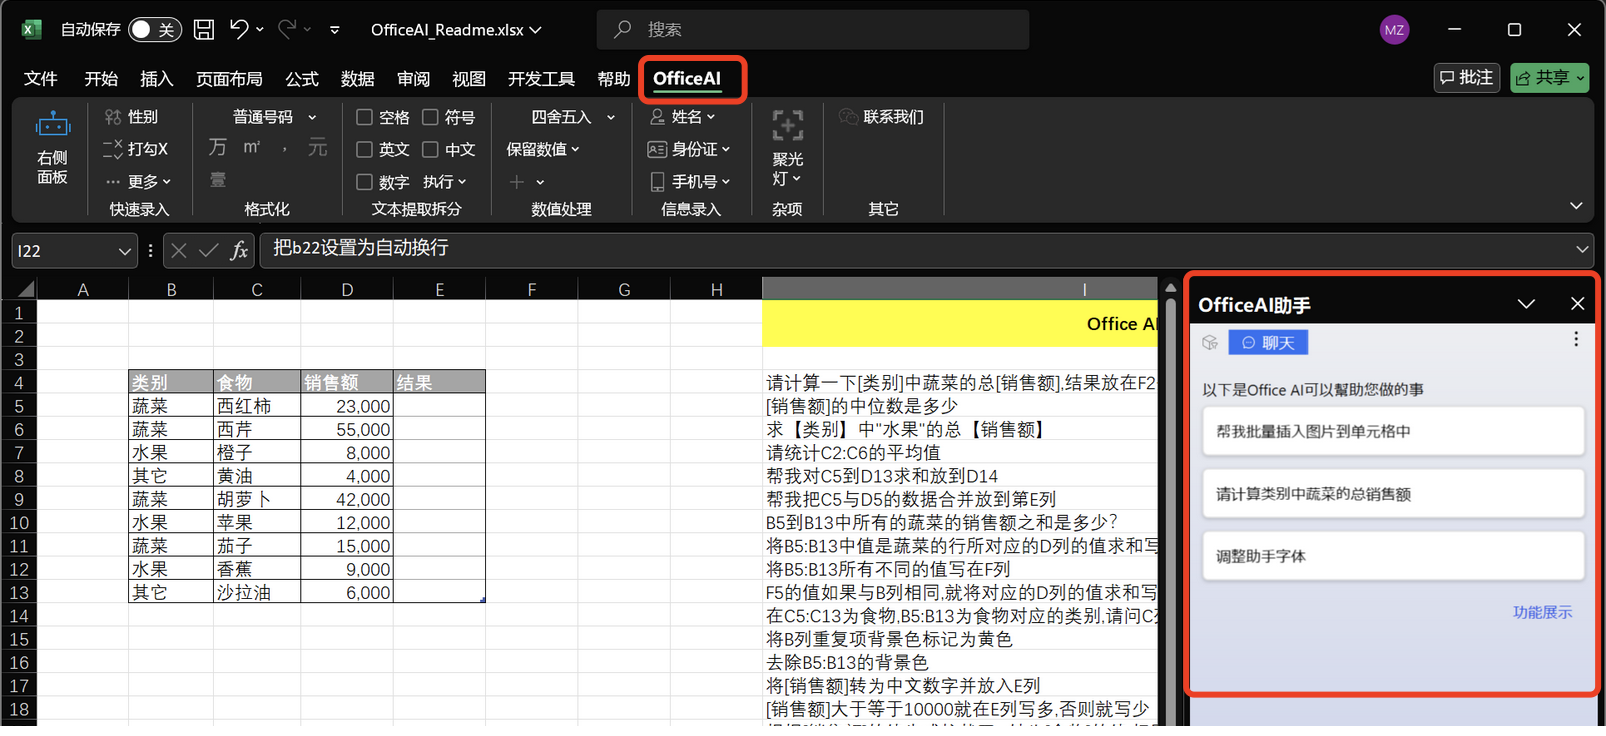Switch to the 公式 ribbon tab
Image resolution: width=1606 pixels, height=736 pixels.
(x=301, y=79)
